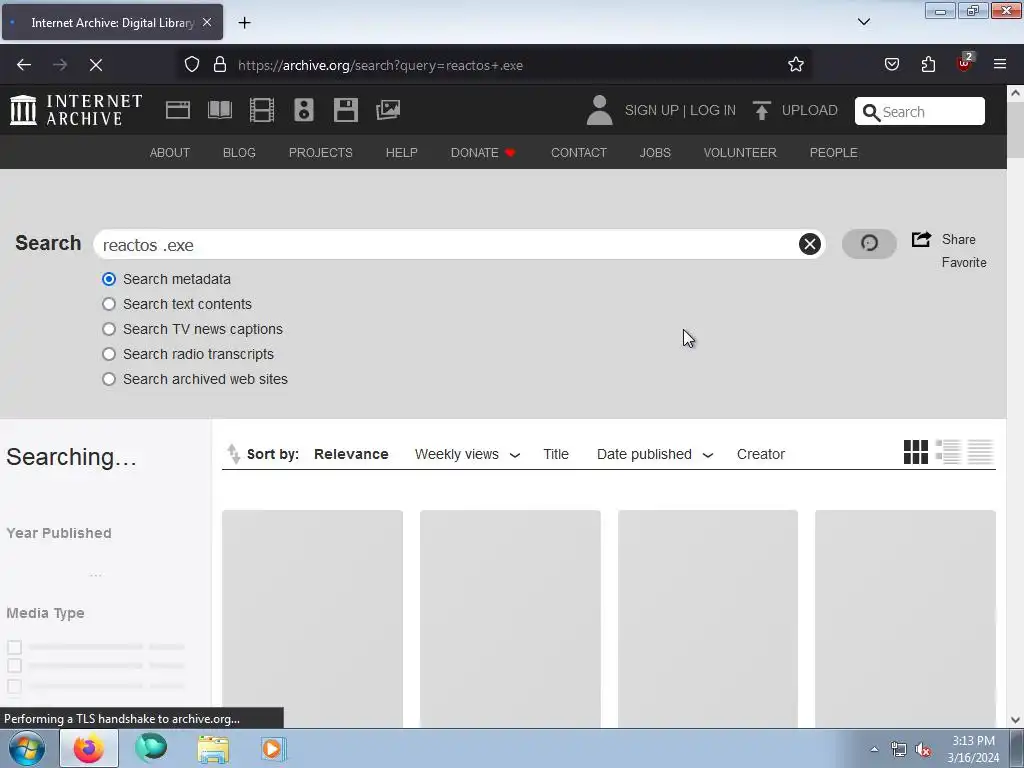Click the LOG IN link

(712, 110)
